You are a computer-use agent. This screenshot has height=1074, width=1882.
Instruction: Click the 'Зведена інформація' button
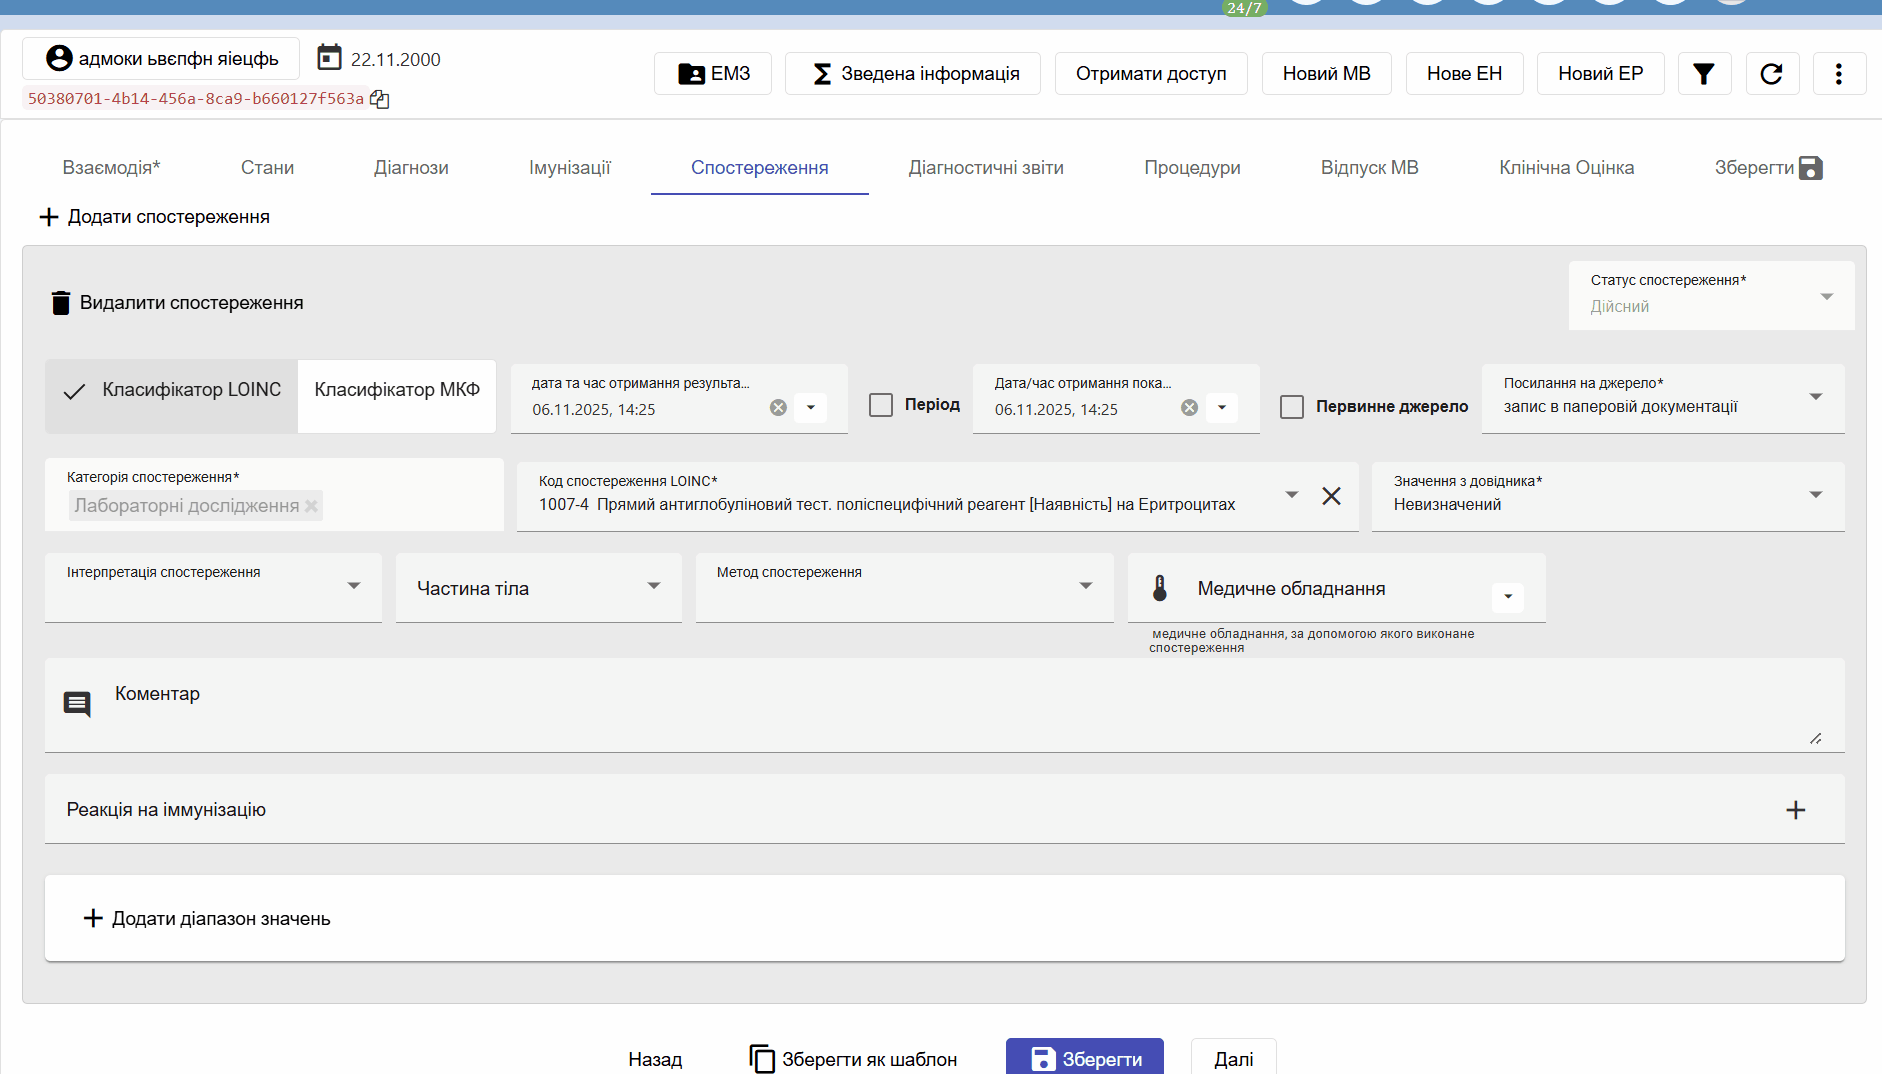point(913,74)
